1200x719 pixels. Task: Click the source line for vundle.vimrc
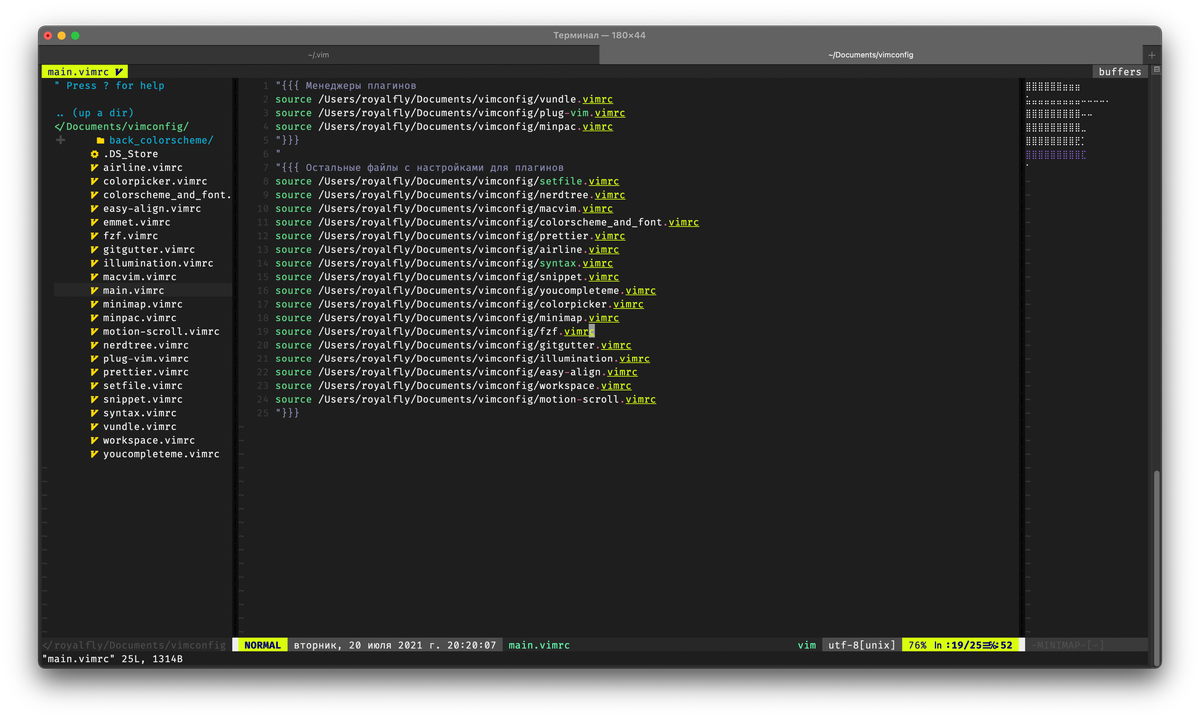444,100
